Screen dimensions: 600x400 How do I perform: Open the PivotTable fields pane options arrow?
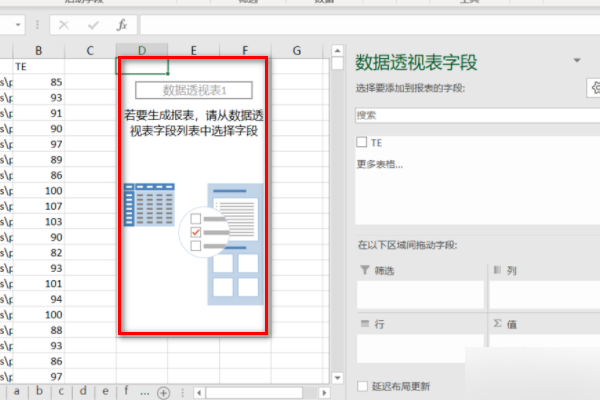577,60
